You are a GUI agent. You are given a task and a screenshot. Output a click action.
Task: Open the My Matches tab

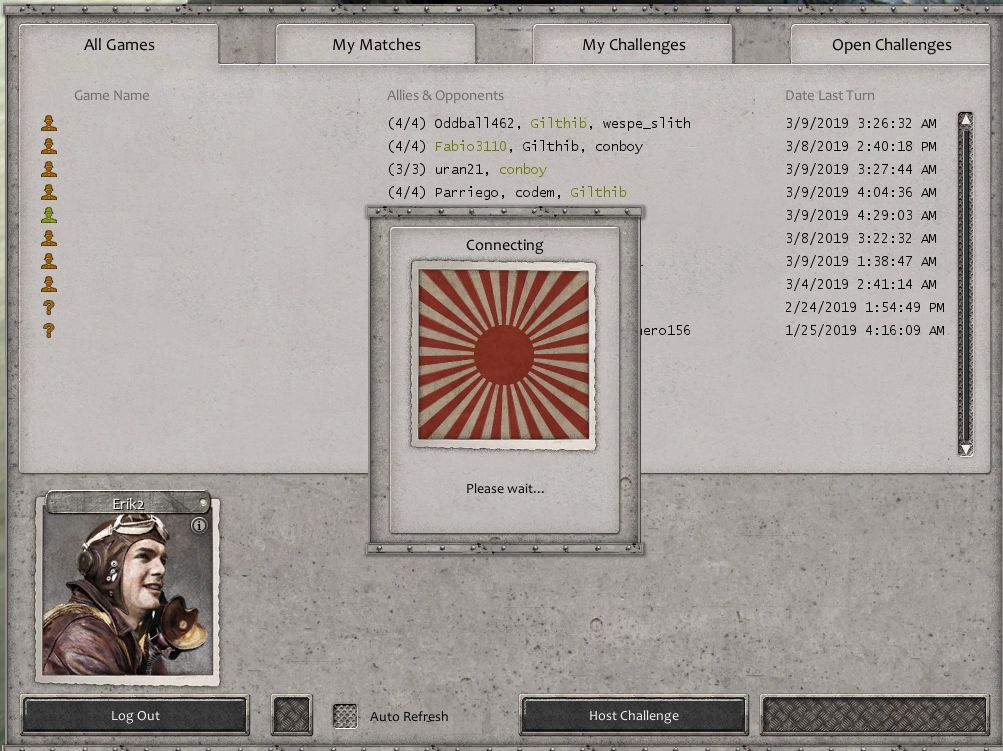pyautogui.click(x=376, y=44)
